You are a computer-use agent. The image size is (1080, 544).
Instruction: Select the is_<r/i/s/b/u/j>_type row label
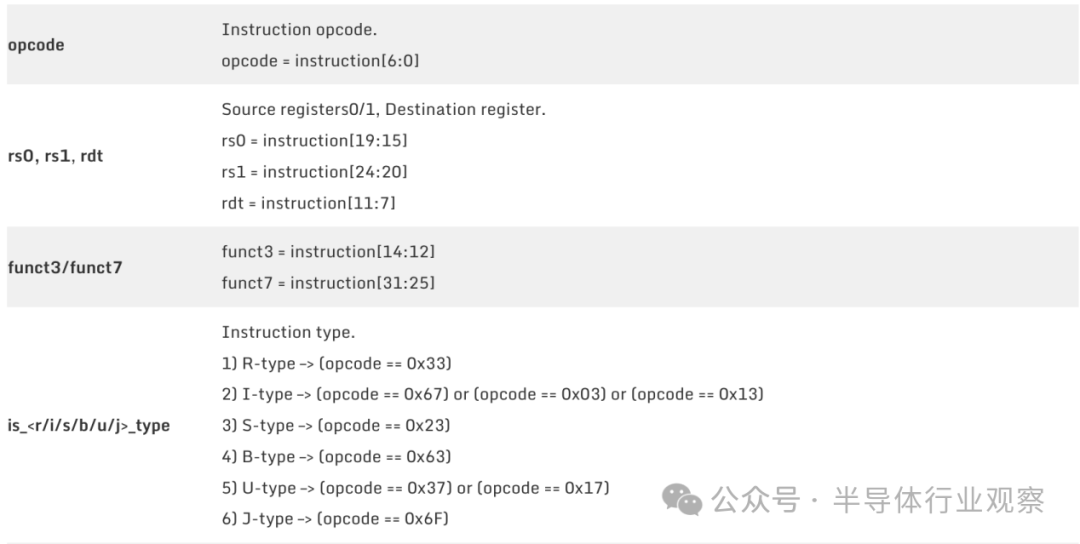89,426
